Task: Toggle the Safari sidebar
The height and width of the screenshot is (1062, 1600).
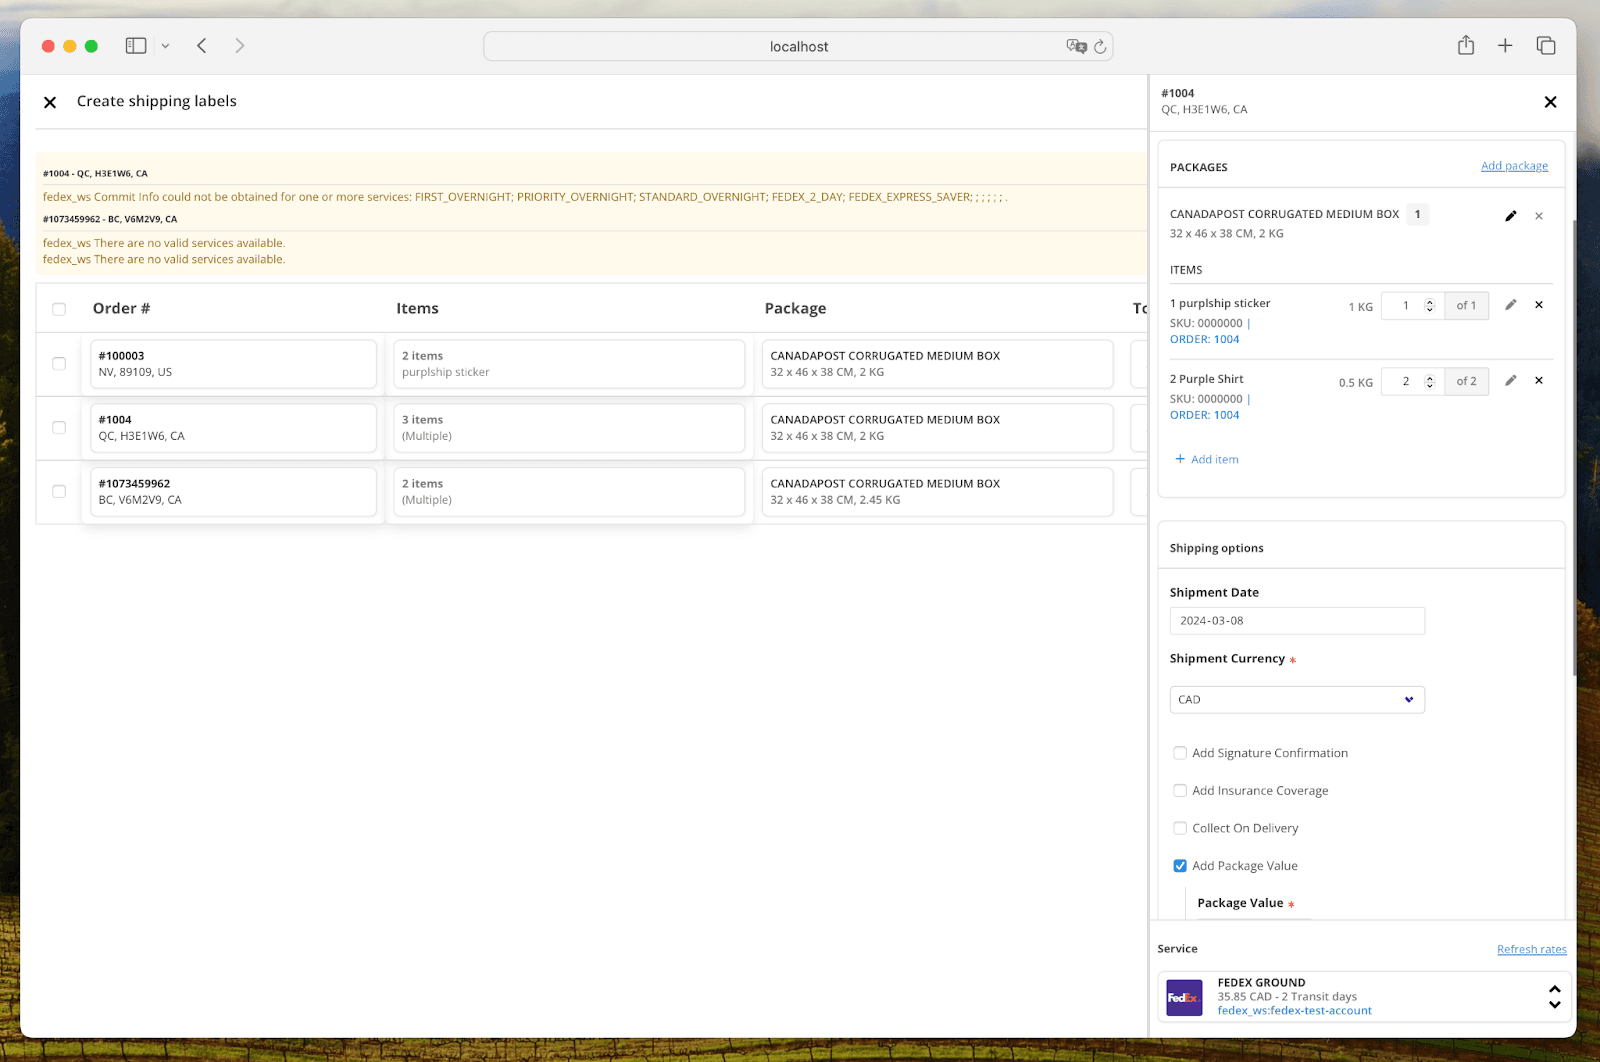Action: 135,45
